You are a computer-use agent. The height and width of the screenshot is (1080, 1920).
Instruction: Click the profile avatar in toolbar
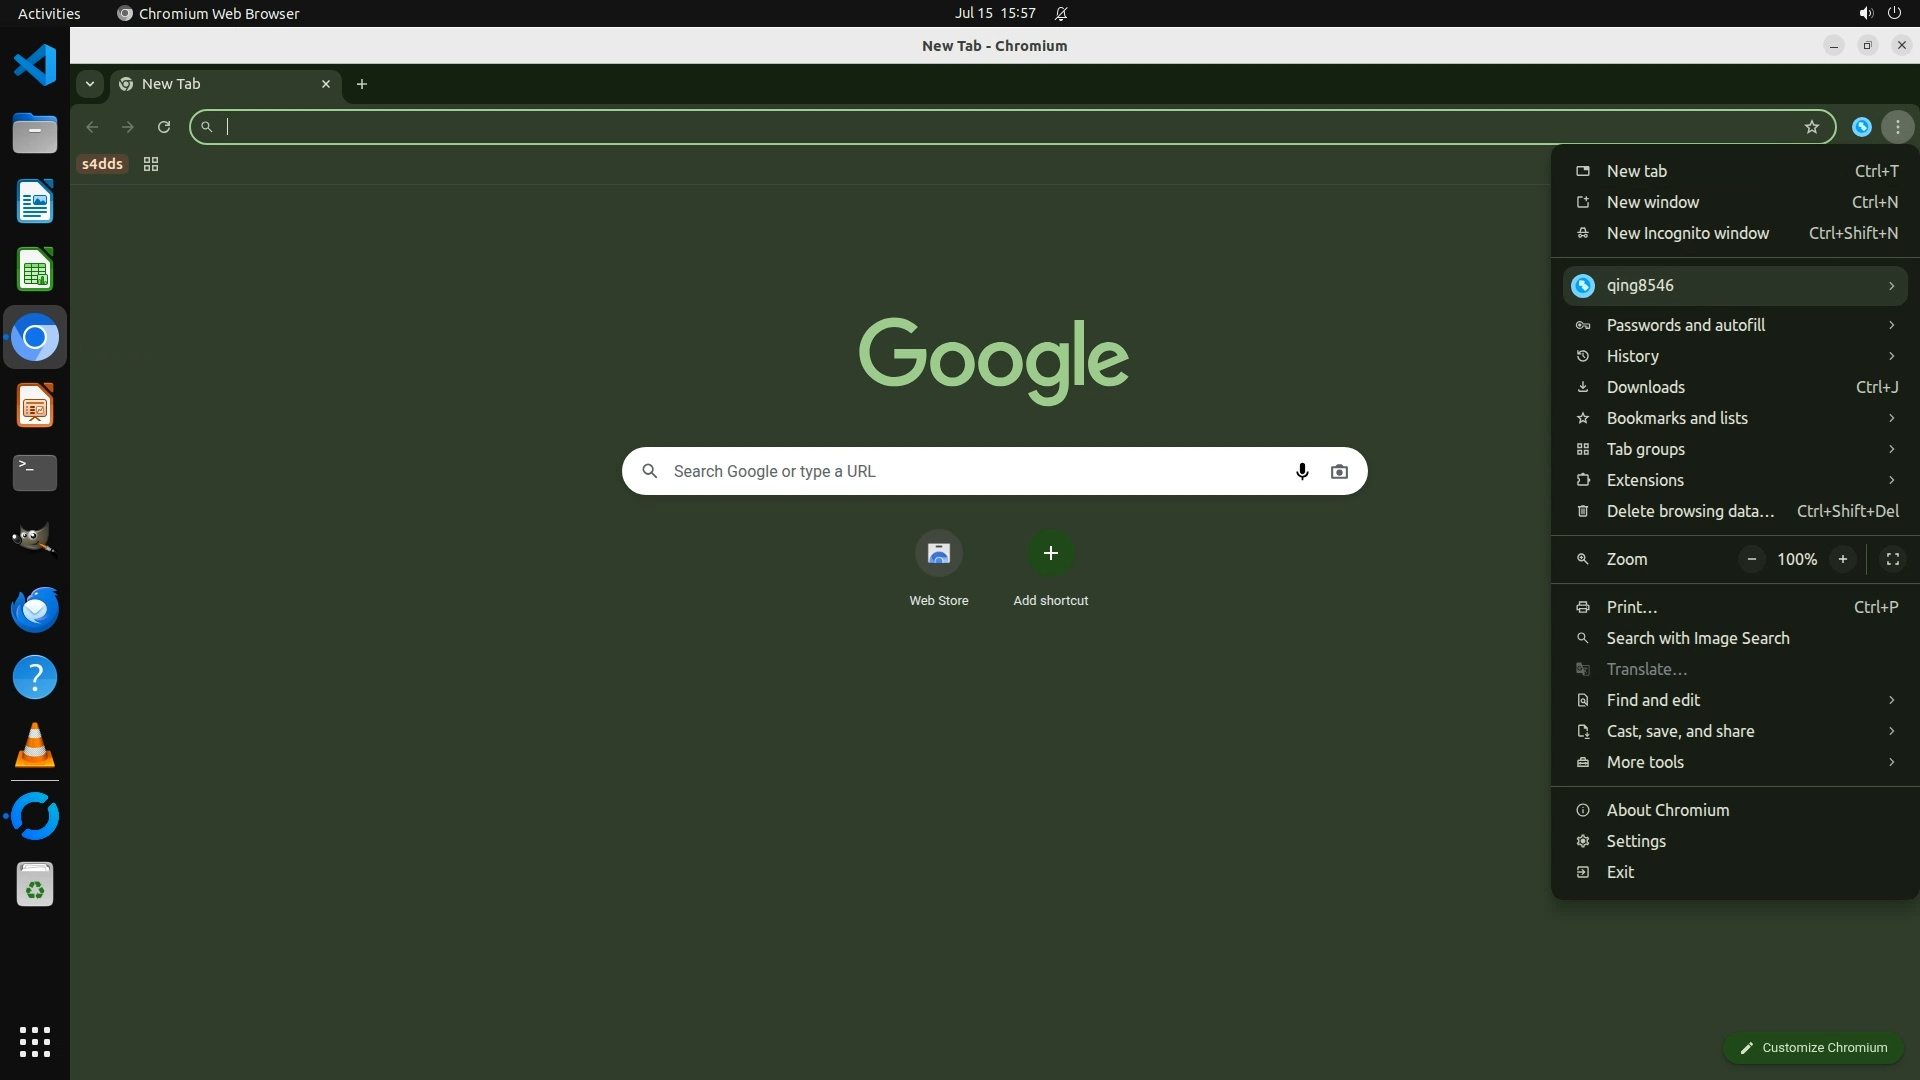pos(1861,127)
